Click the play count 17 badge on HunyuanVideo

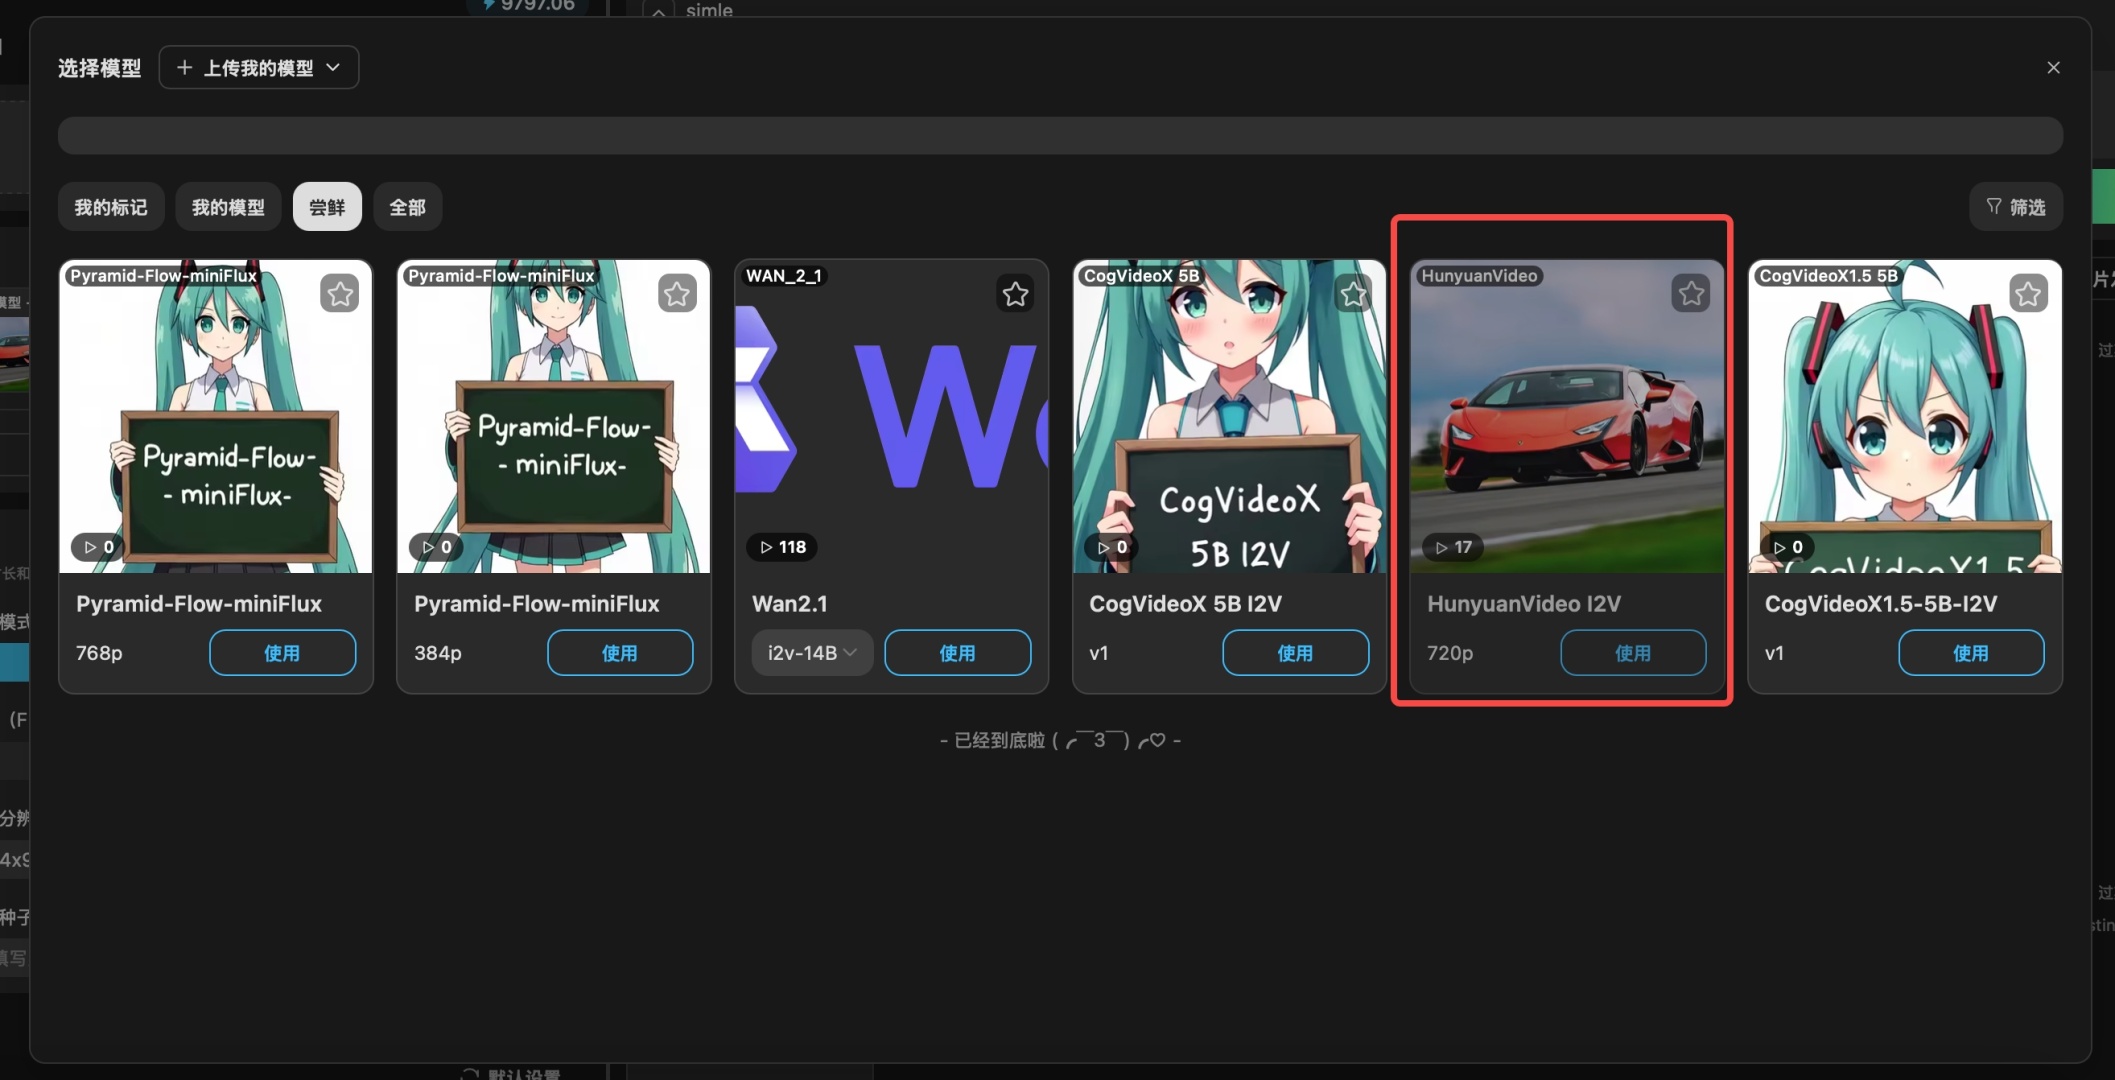click(x=1453, y=547)
